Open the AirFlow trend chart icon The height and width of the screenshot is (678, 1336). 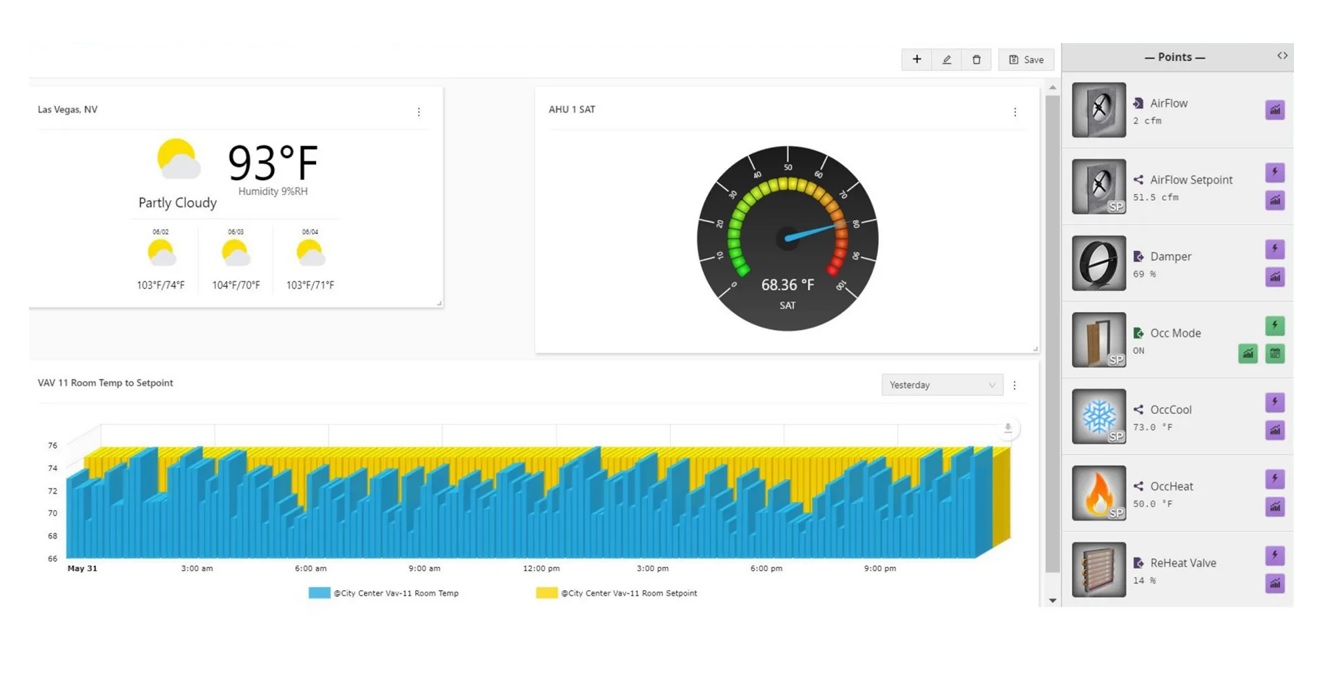(1274, 110)
